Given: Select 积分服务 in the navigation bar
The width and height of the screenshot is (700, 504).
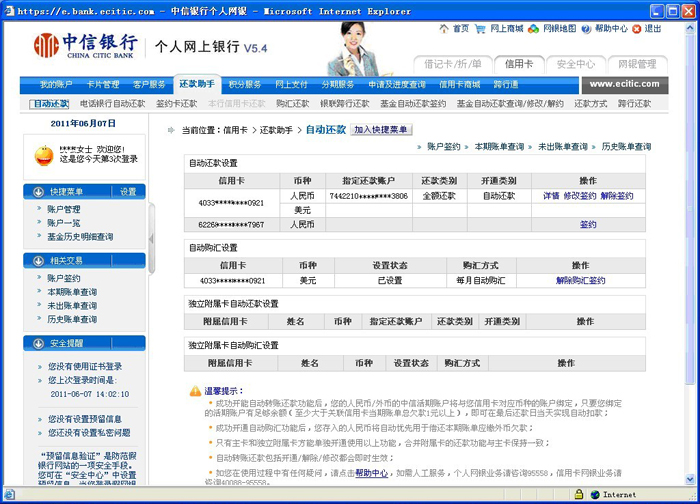Looking at the screenshot, I should 244,85.
